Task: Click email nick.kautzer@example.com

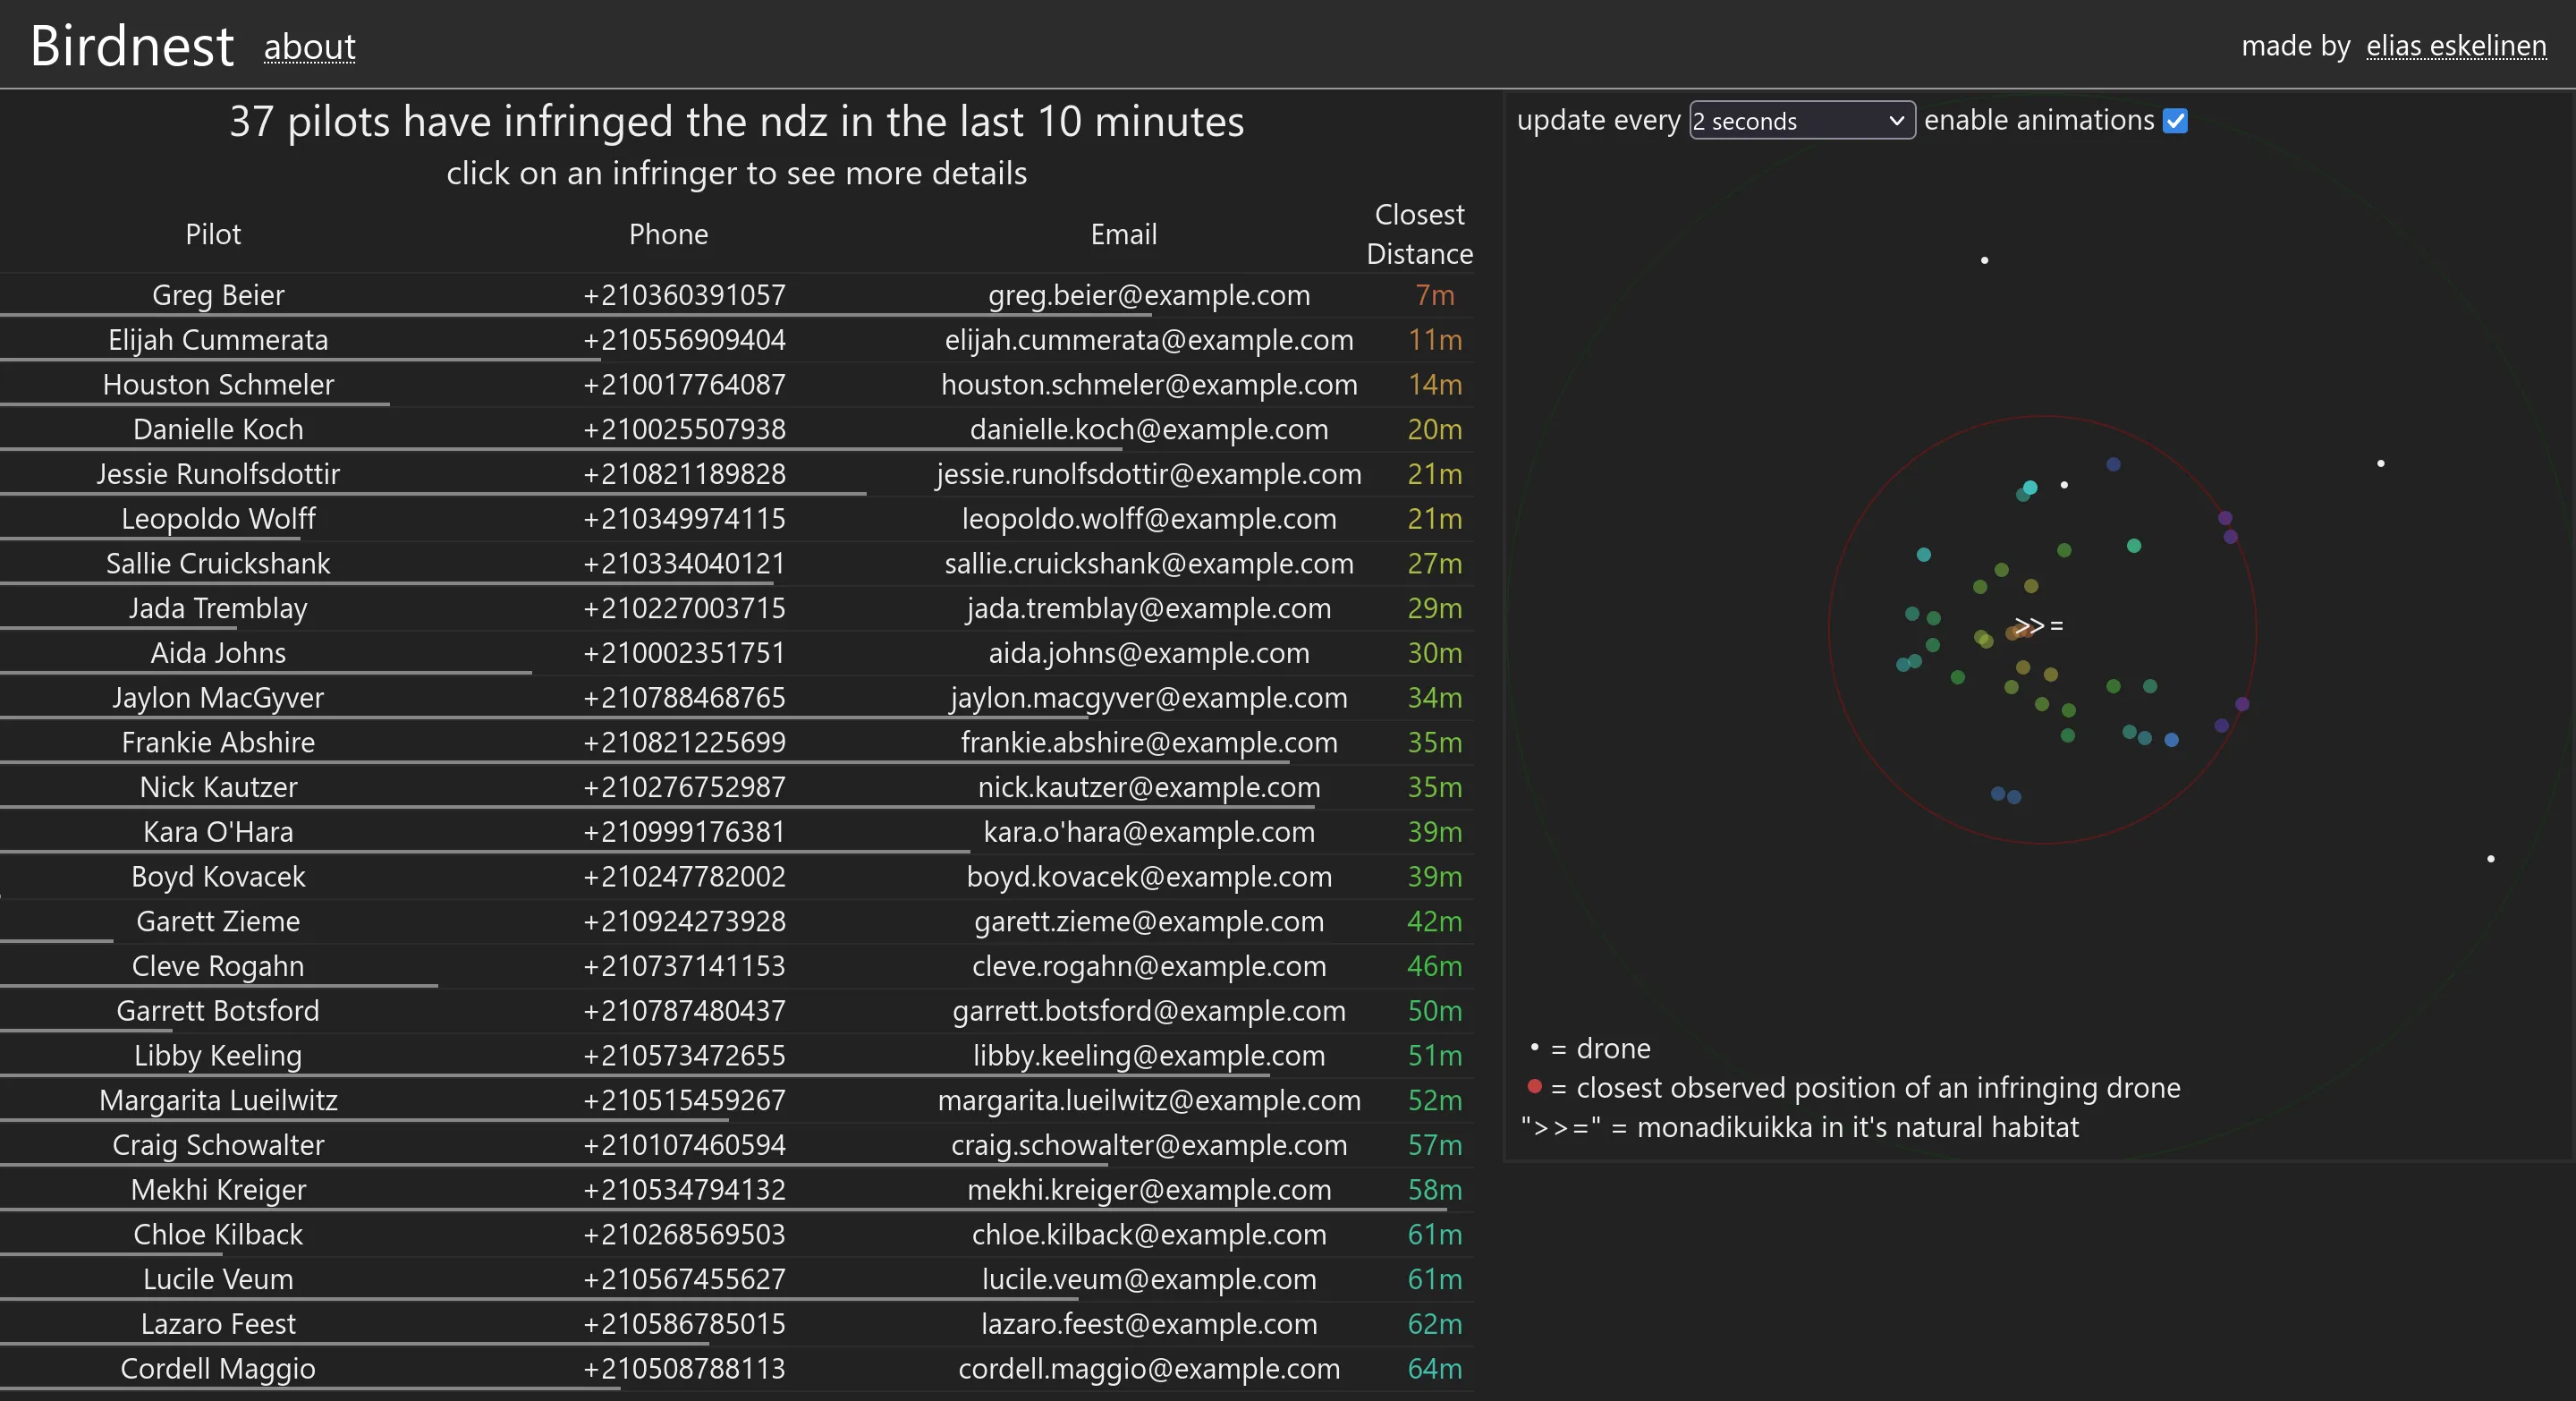Action: [x=1149, y=787]
